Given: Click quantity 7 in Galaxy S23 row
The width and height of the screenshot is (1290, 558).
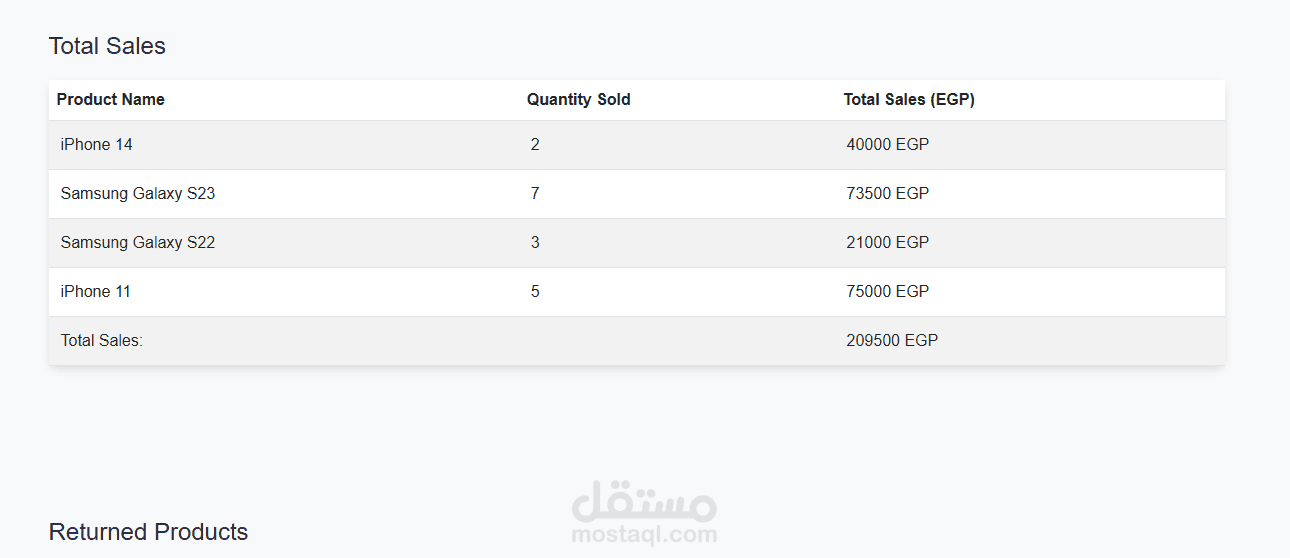Looking at the screenshot, I should [x=535, y=194].
